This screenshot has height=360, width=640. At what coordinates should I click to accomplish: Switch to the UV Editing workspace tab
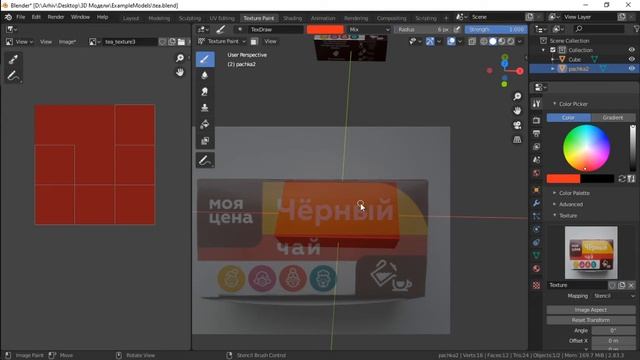pos(222,18)
